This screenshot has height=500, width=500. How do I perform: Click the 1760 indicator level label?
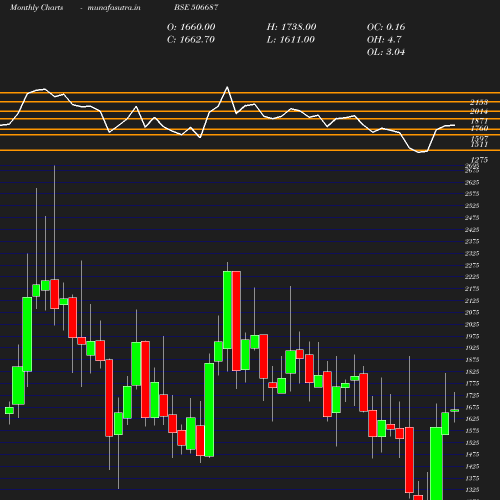click(479, 128)
